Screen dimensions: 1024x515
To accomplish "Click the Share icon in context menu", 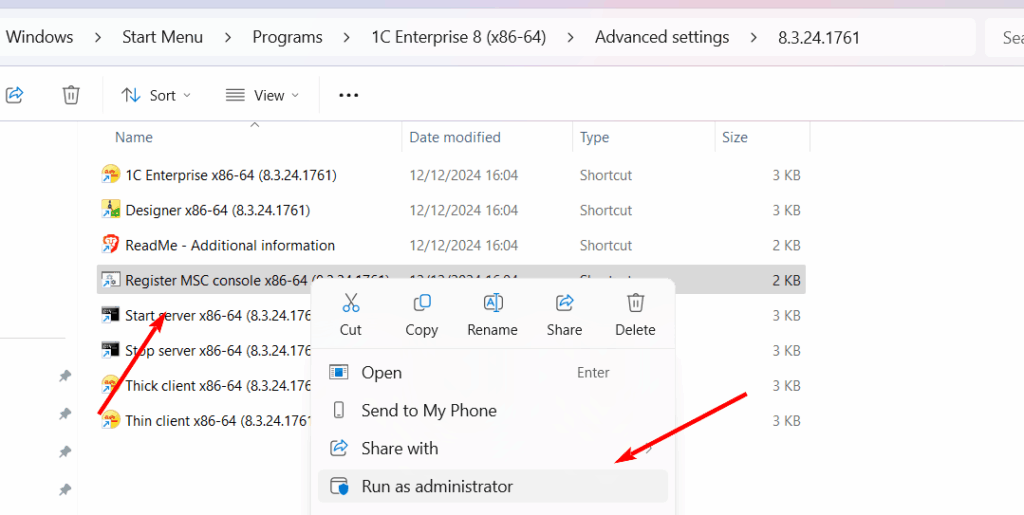I will pos(564,303).
